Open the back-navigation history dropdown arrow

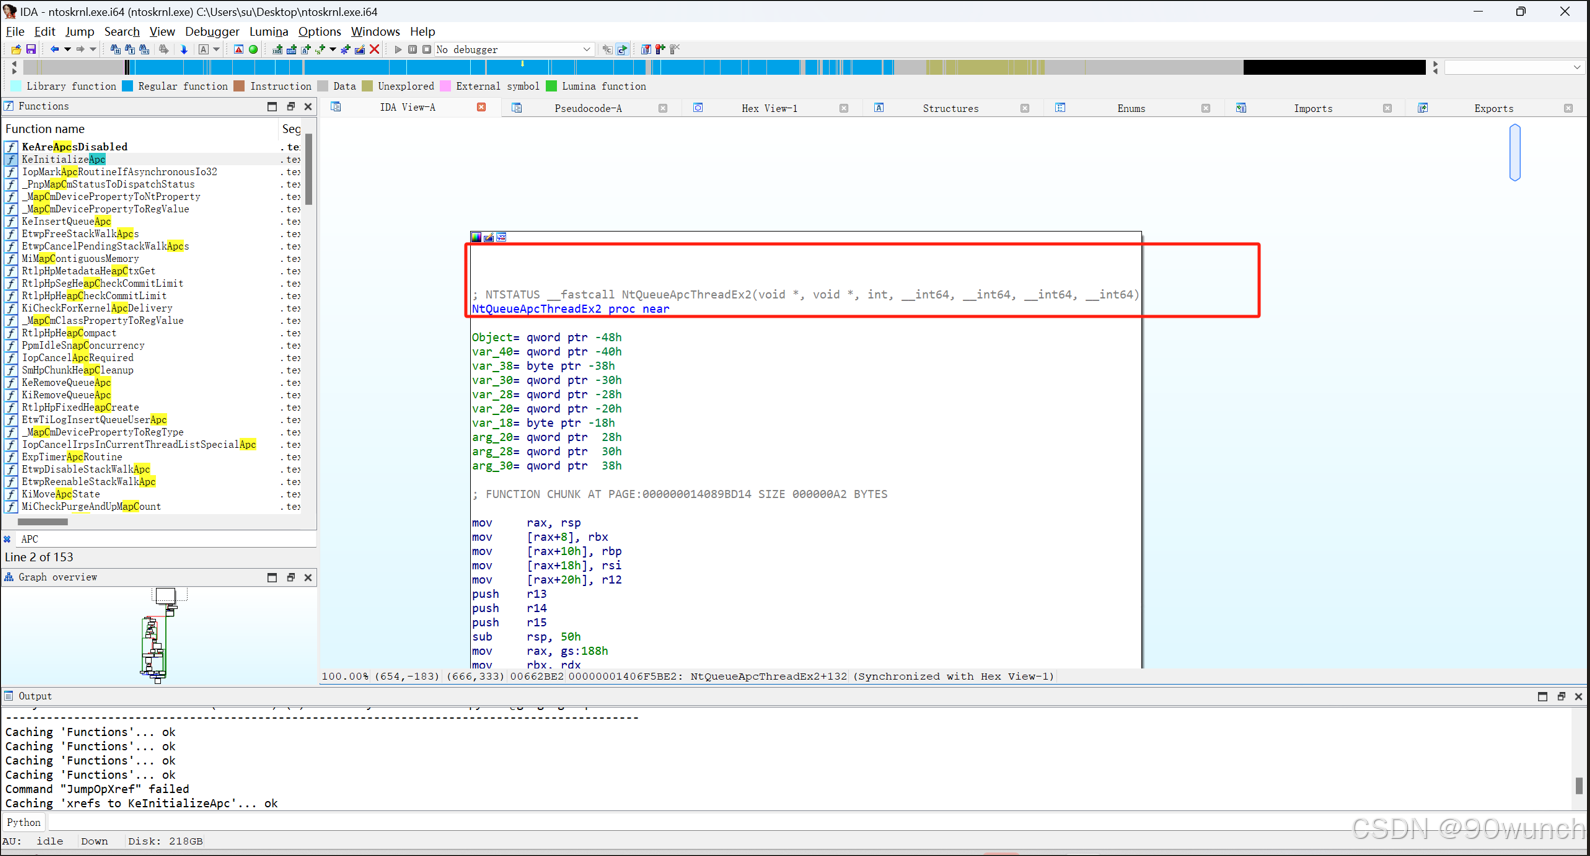[x=67, y=49]
